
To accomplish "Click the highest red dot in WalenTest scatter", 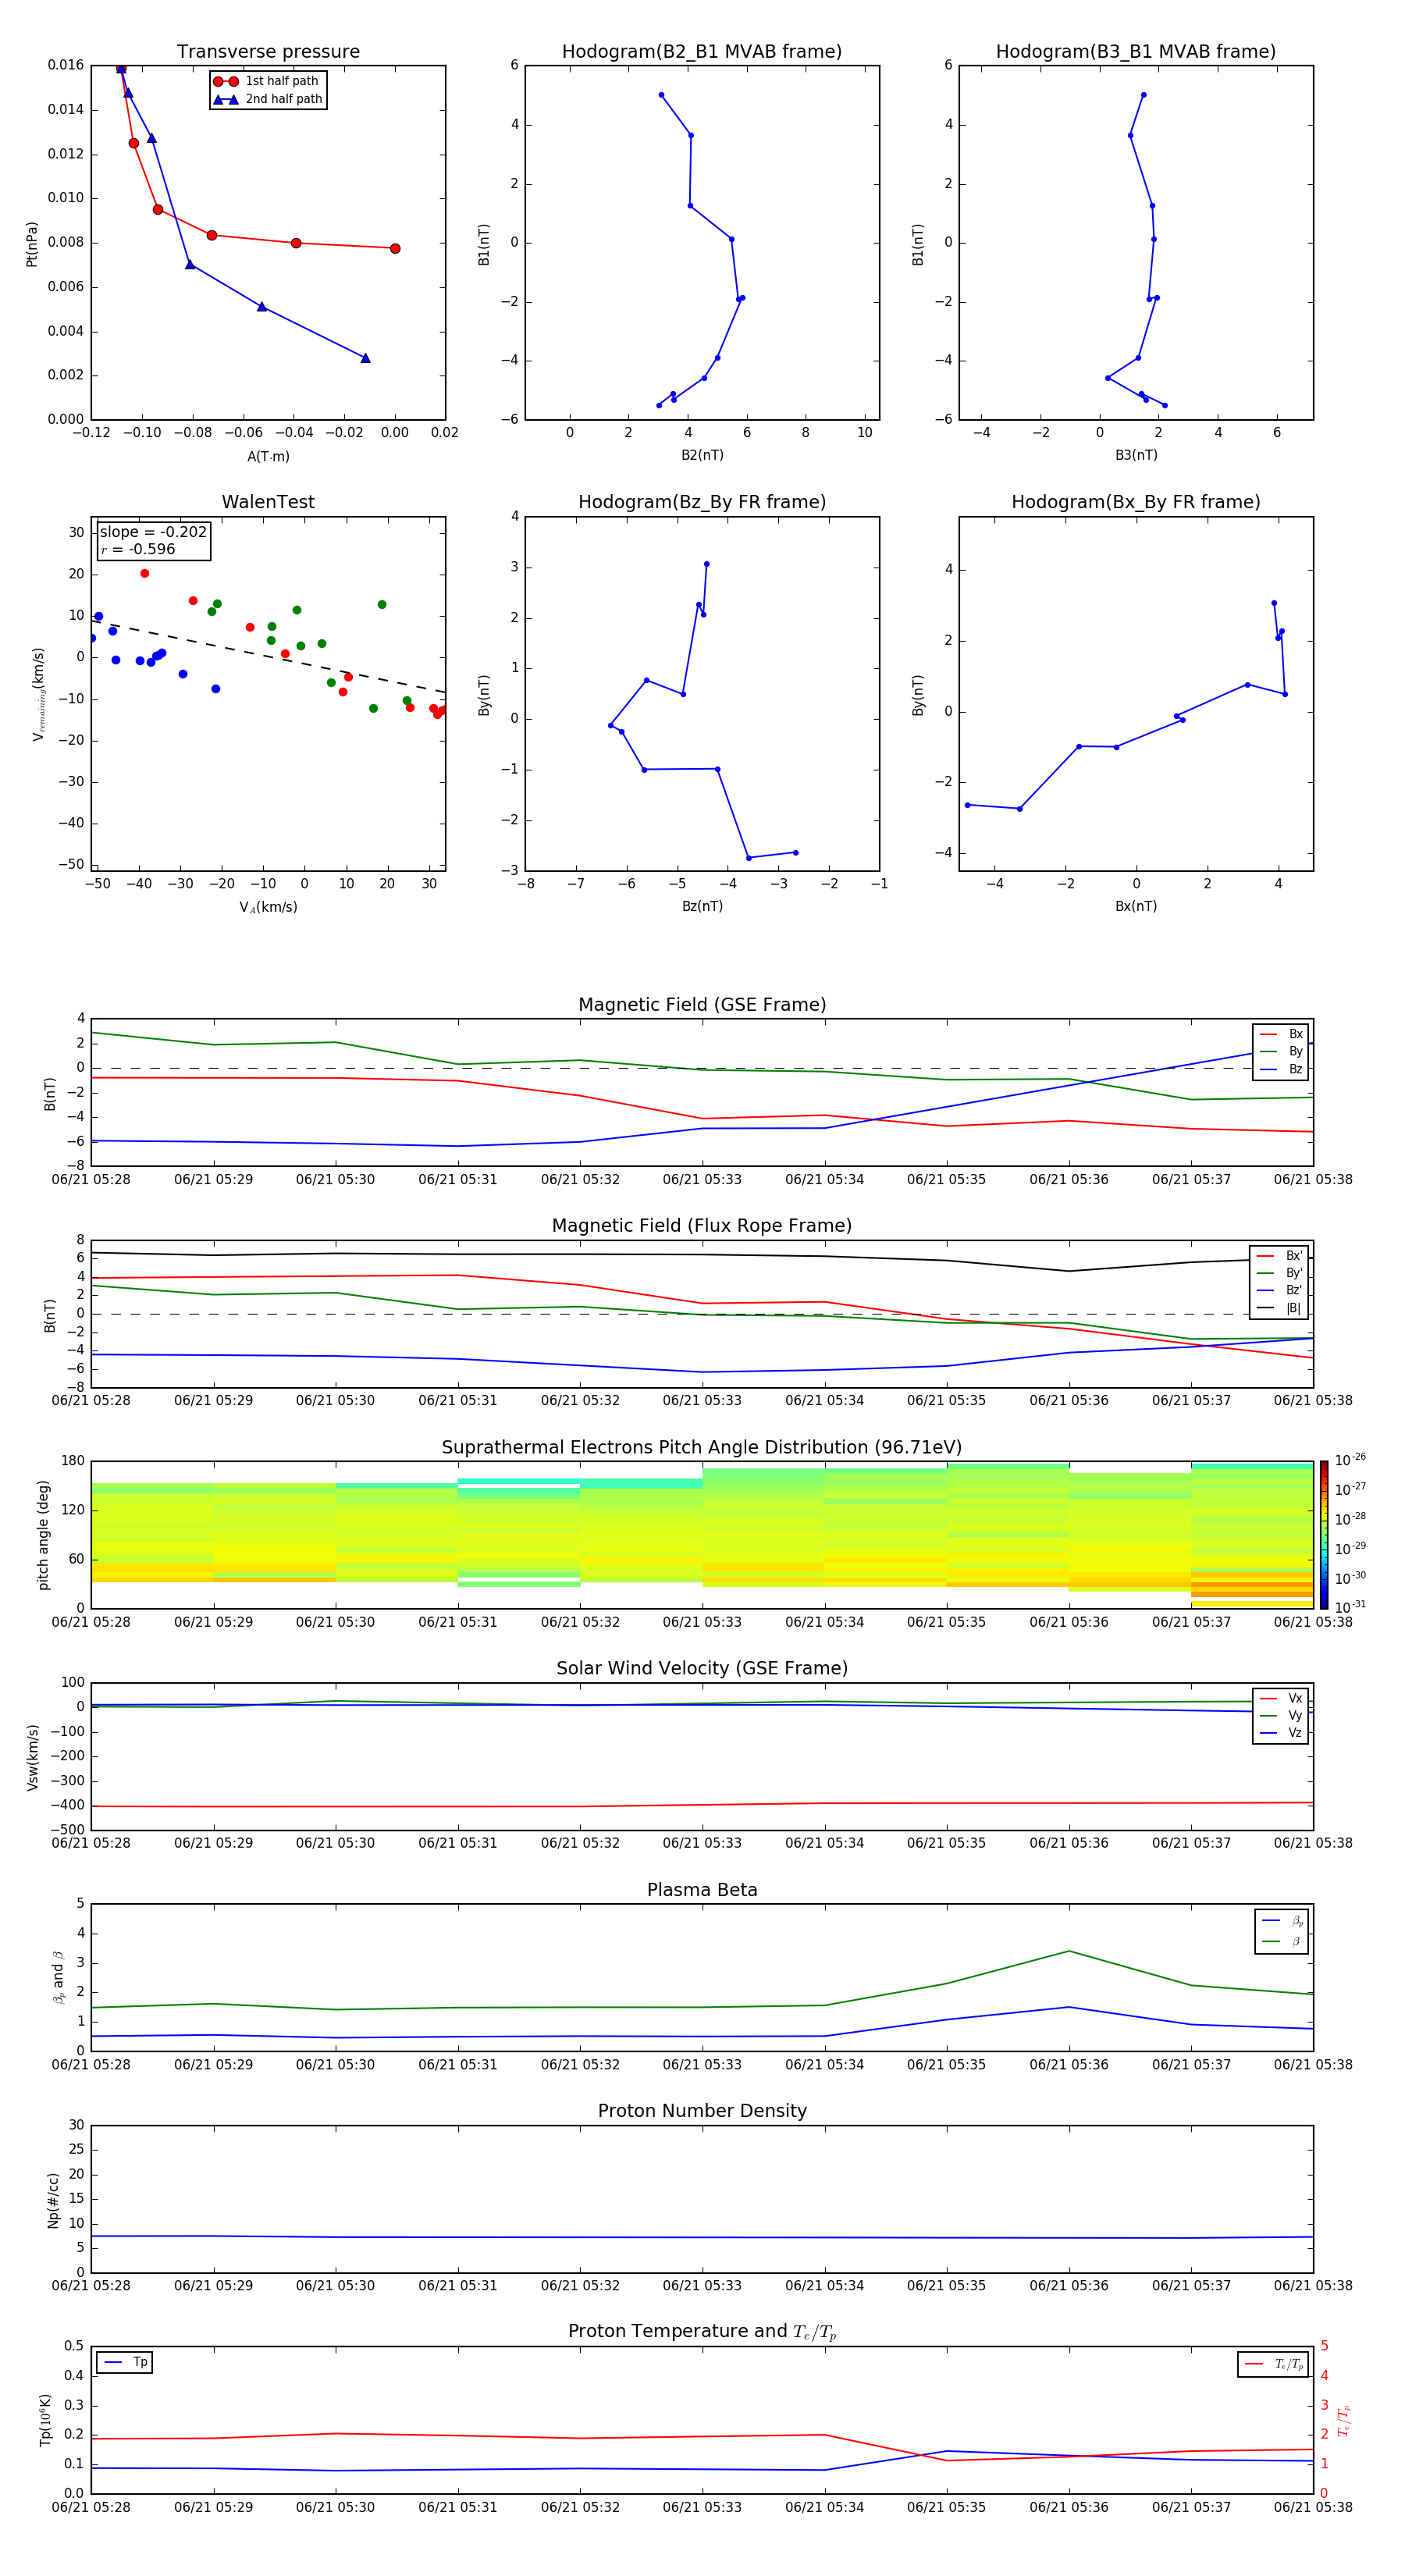I will [x=145, y=574].
